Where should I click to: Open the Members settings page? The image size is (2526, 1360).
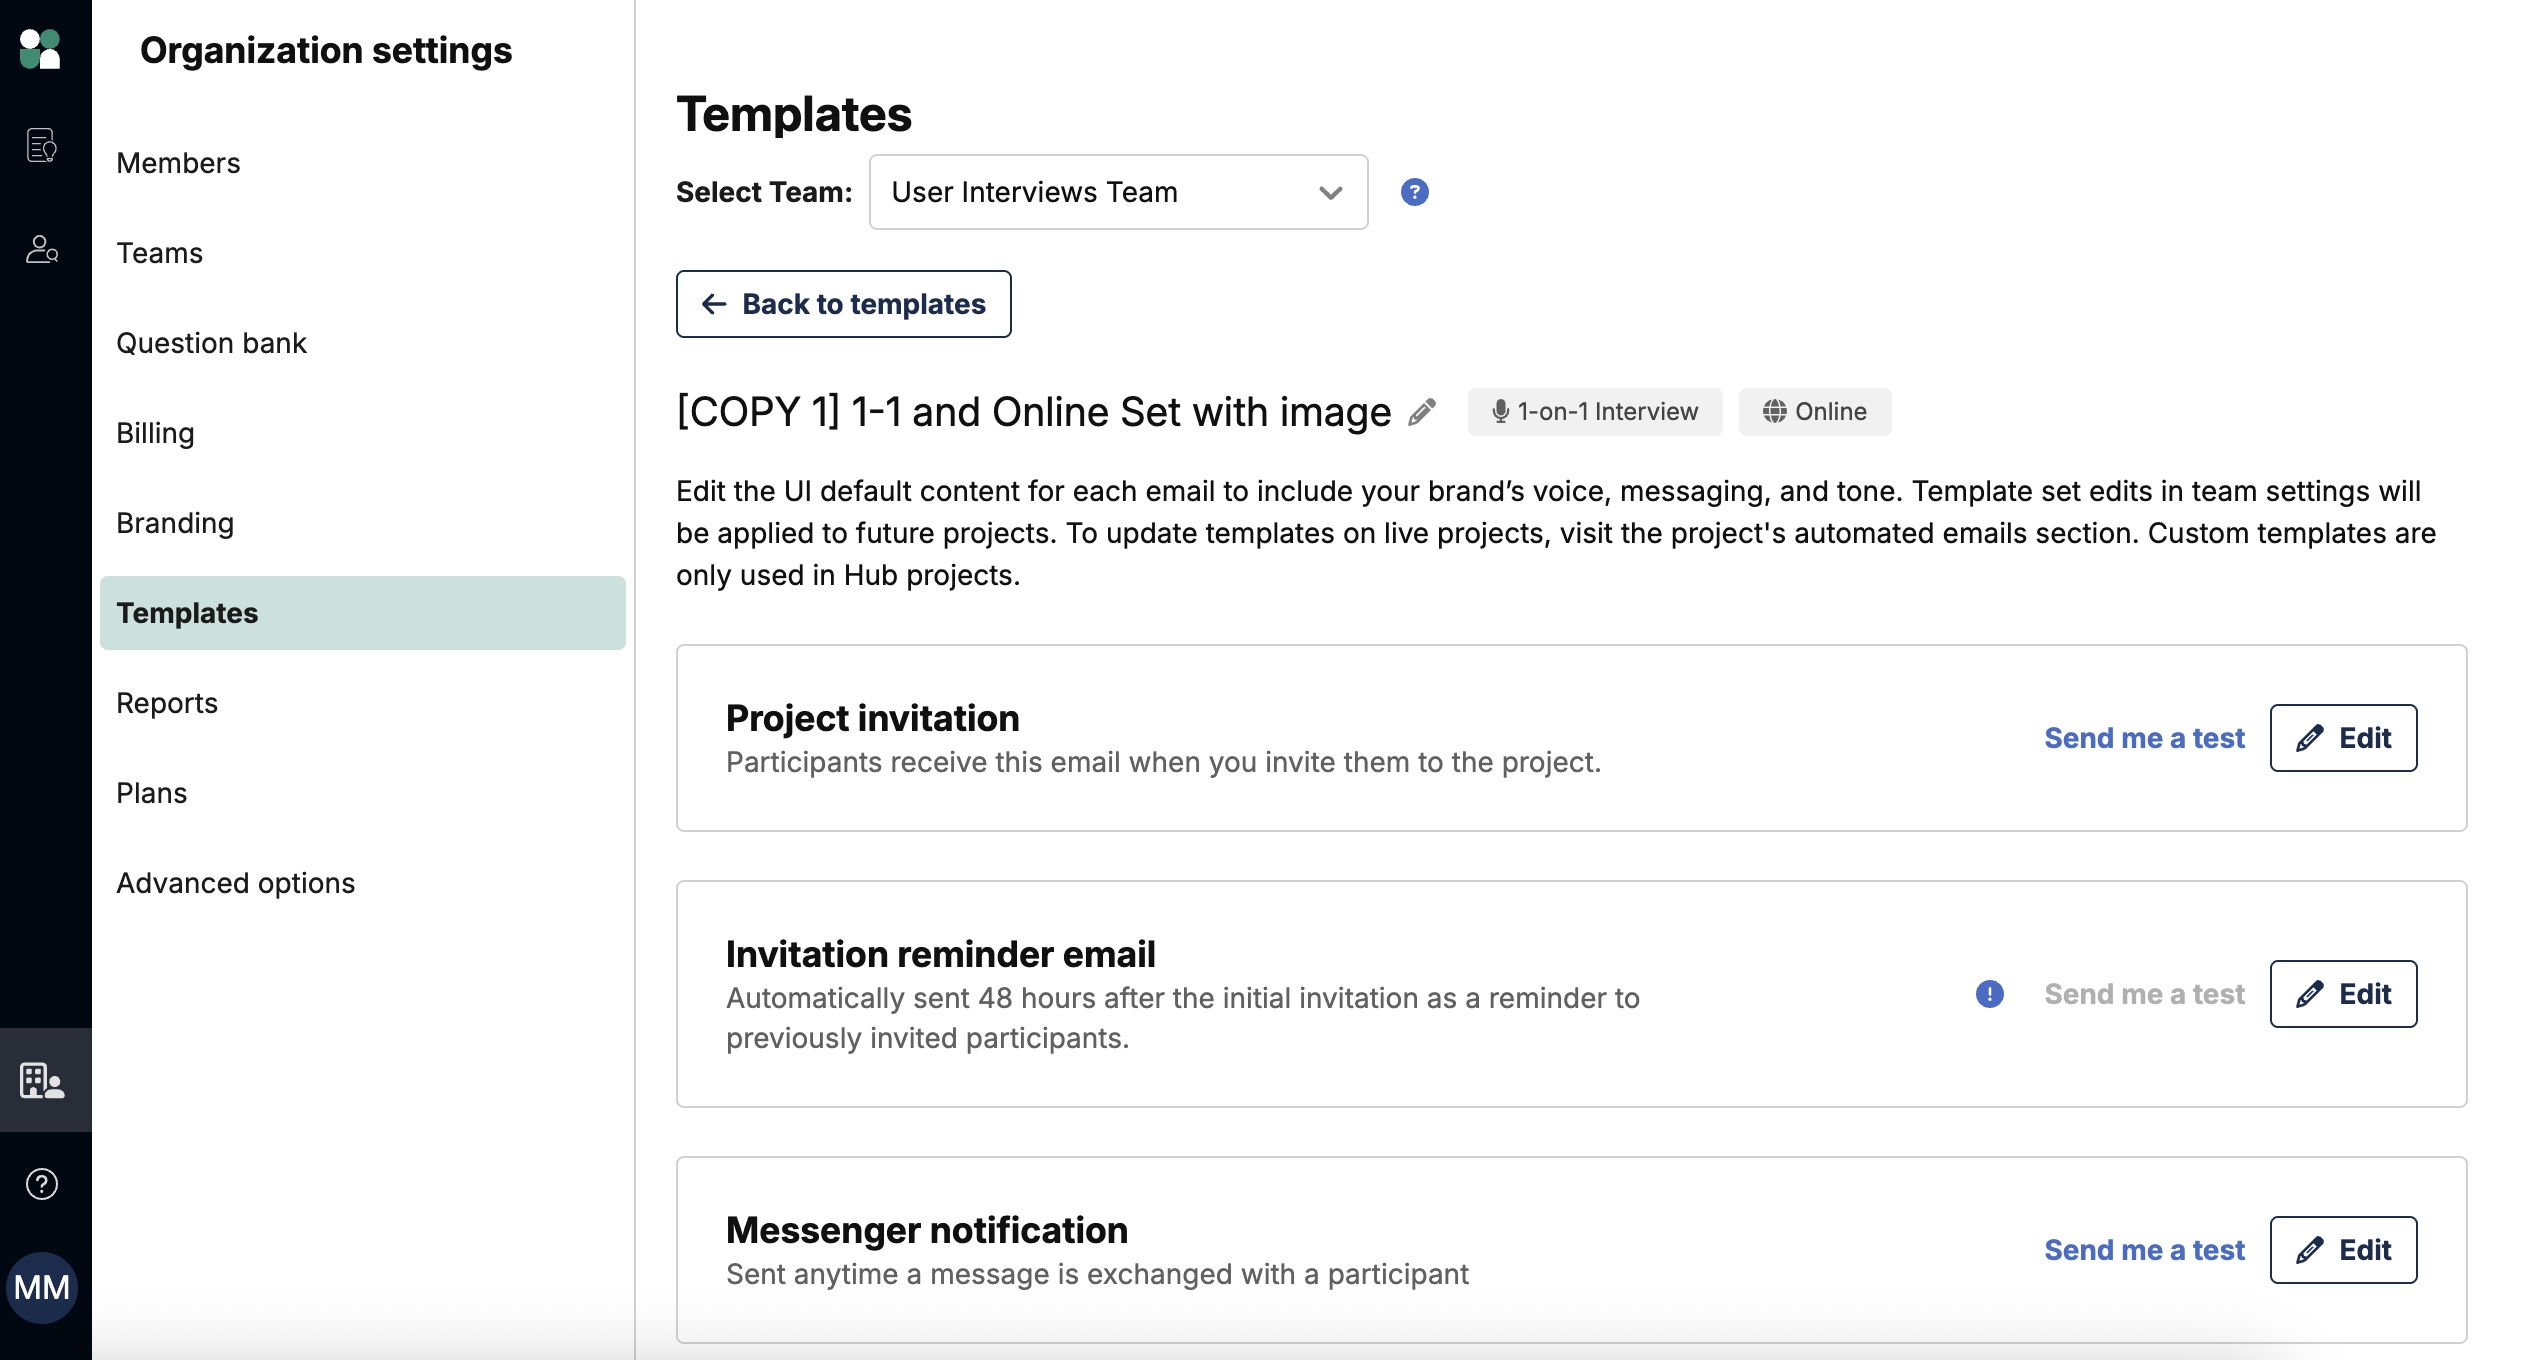pos(178,163)
